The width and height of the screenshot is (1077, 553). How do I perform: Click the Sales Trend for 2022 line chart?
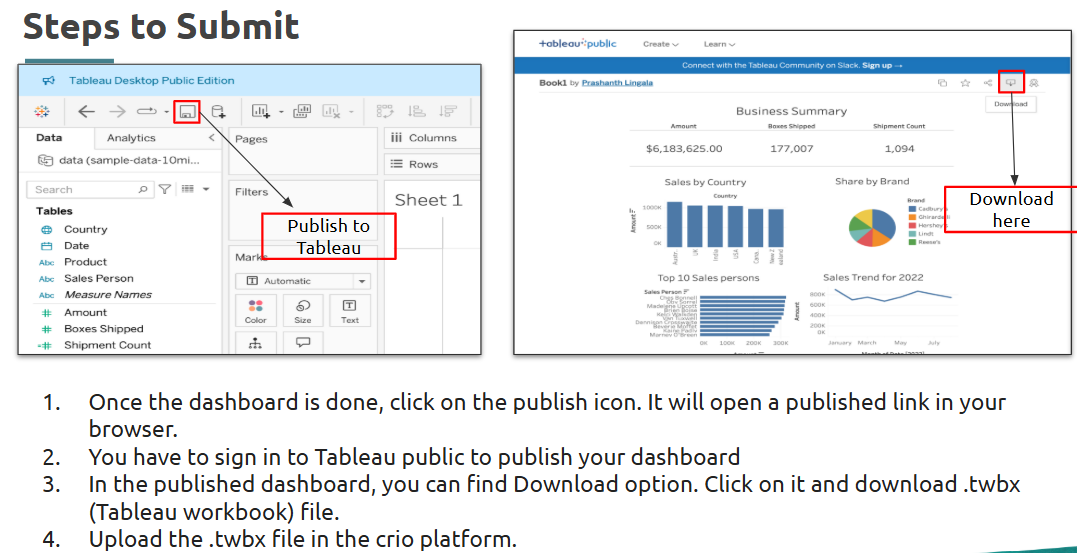891,296
